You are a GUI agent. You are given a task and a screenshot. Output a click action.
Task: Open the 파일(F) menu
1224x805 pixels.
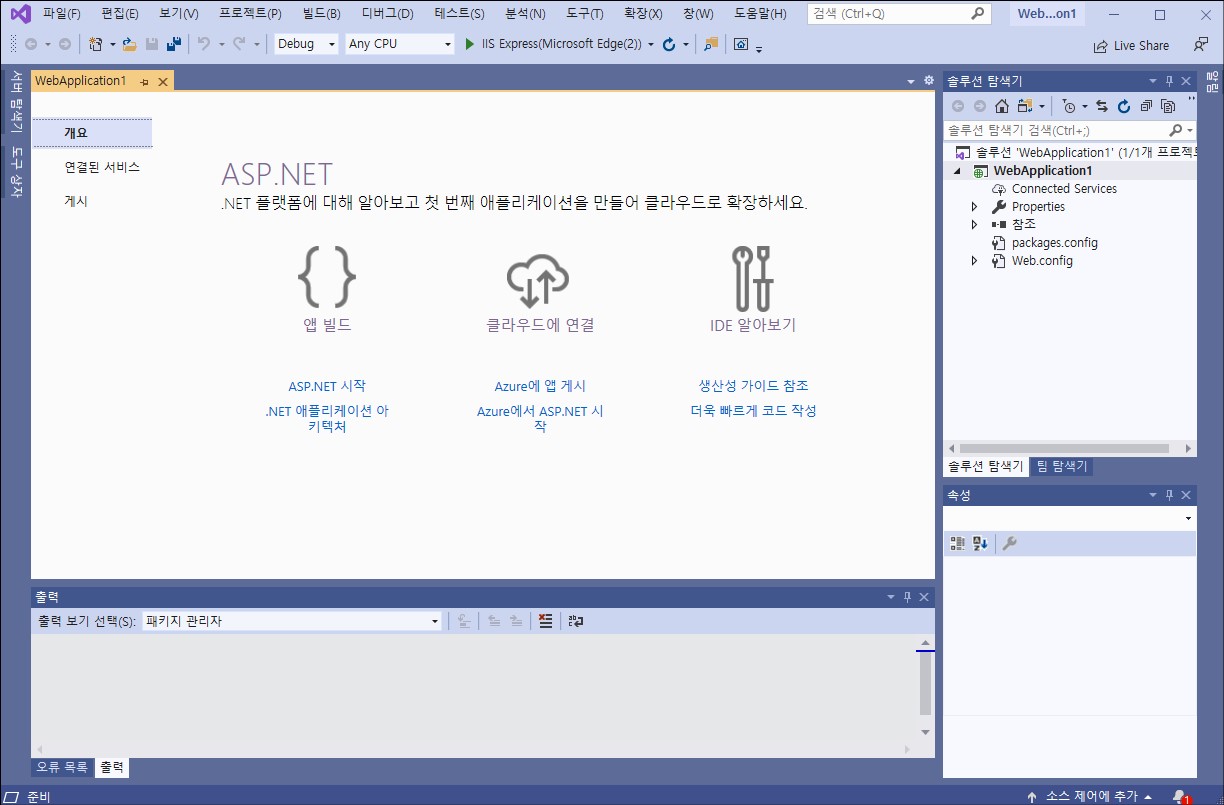click(62, 14)
